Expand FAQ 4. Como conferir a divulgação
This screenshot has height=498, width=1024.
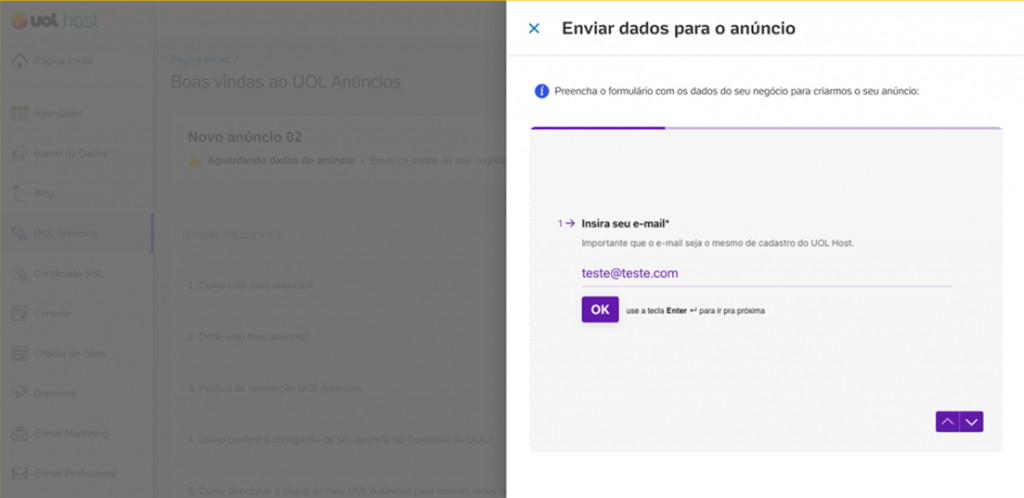point(340,439)
